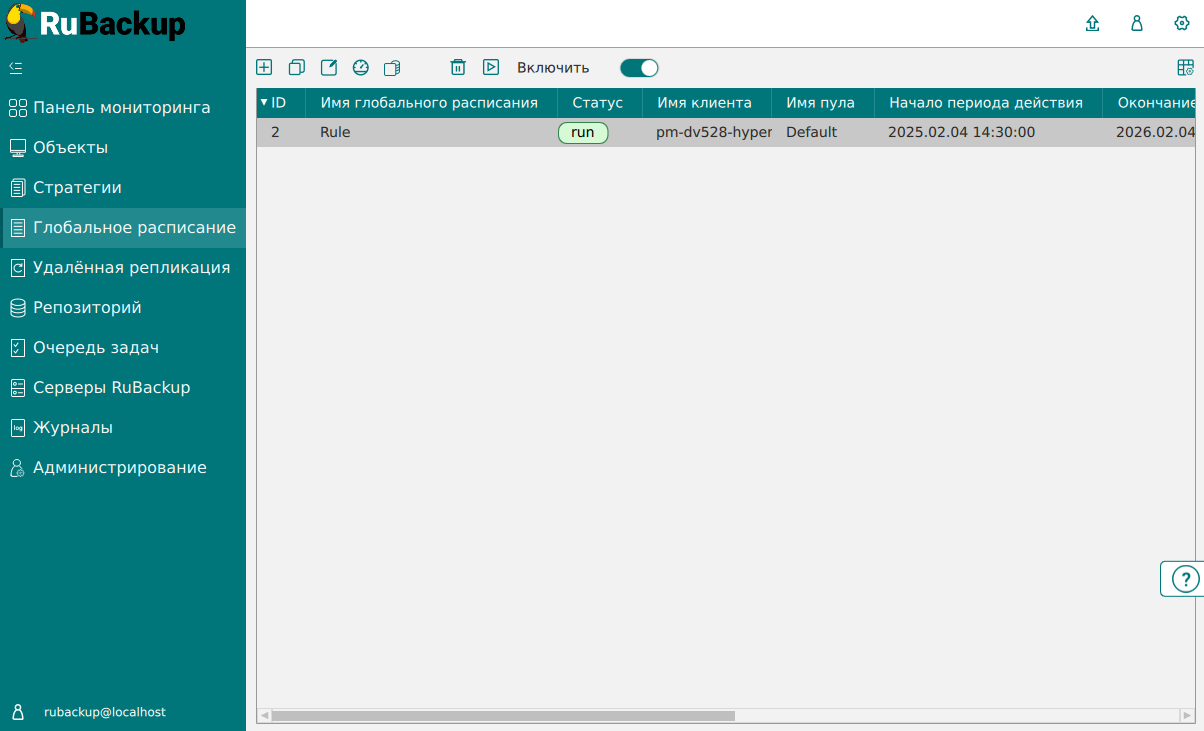Open Очередь задач
This screenshot has height=731, width=1204.
(123, 347)
